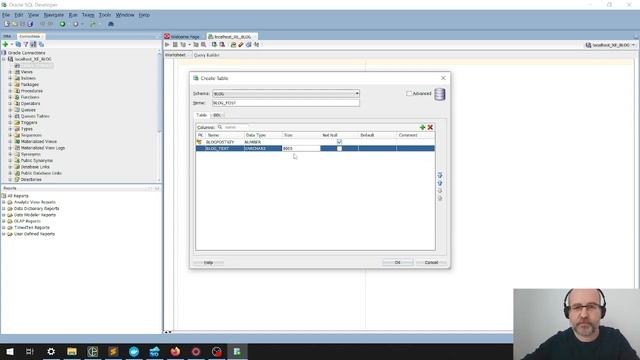Click the refresh icon in Connections panel toolbar
Image resolution: width=640 pixels, height=360 pixels.
point(18,44)
